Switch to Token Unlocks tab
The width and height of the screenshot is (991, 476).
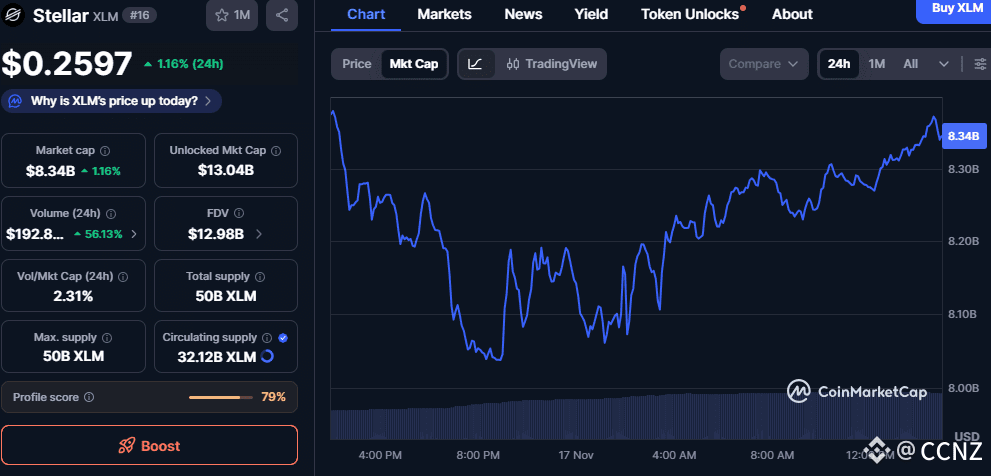(x=690, y=14)
